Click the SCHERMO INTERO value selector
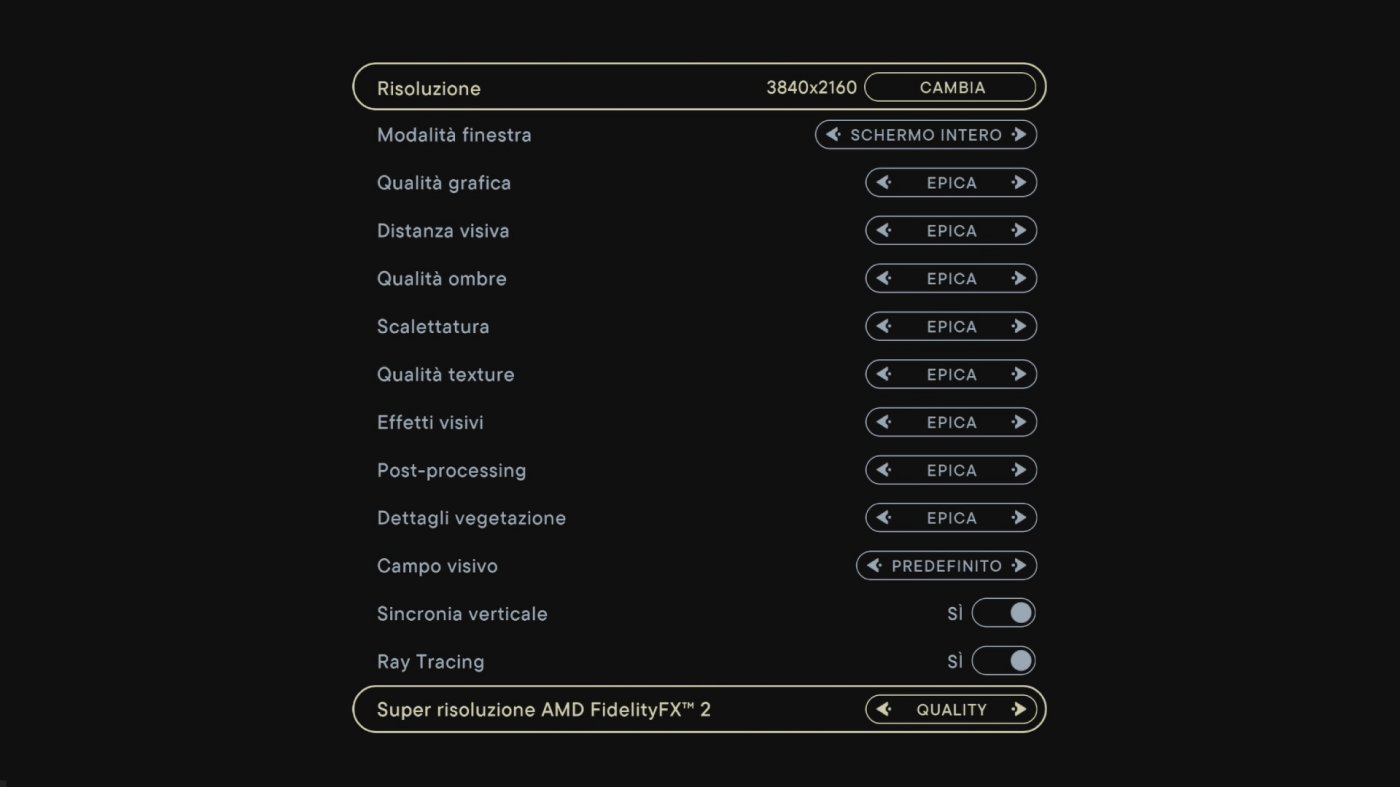 (926, 134)
